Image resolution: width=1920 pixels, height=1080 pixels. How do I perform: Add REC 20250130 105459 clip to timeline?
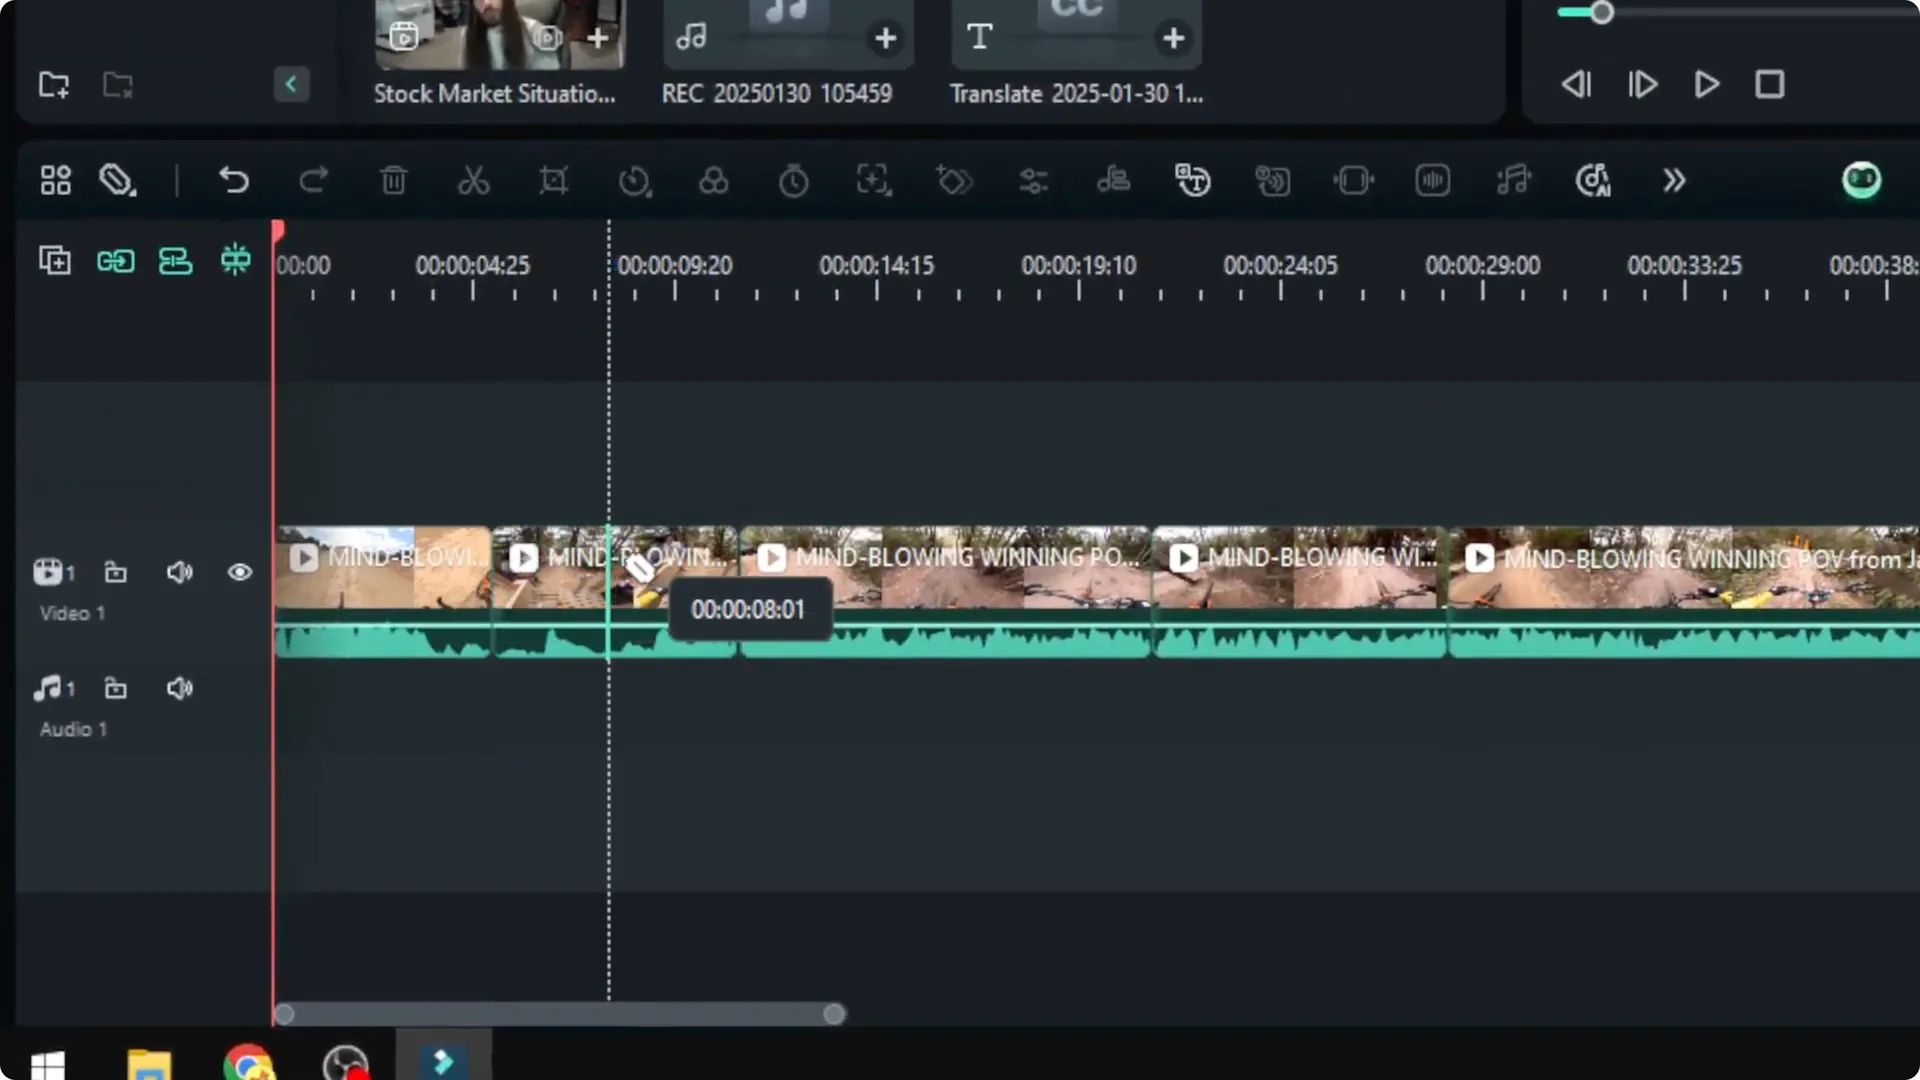pos(884,38)
